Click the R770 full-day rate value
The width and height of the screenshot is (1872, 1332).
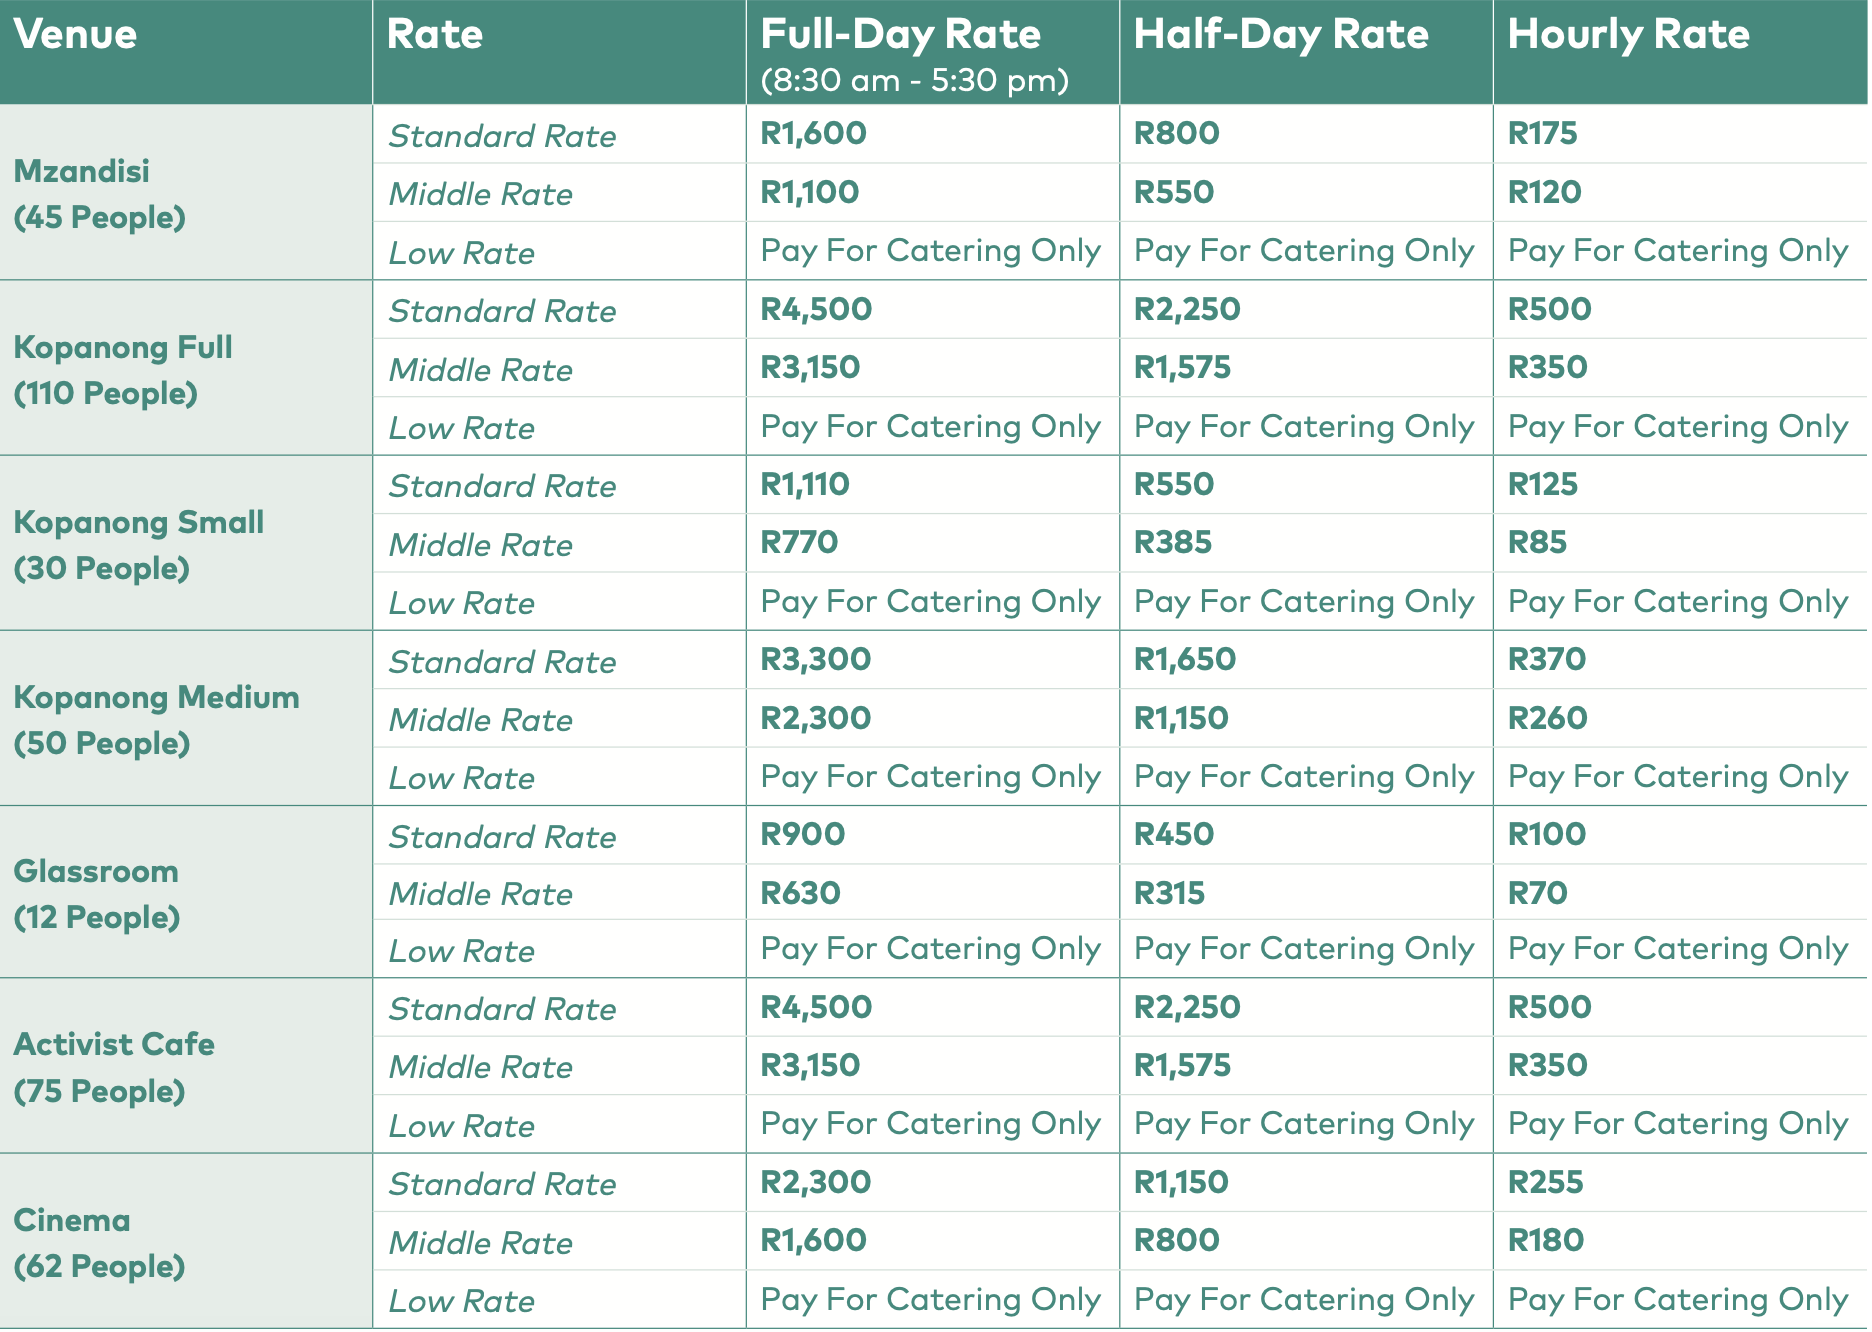[799, 543]
